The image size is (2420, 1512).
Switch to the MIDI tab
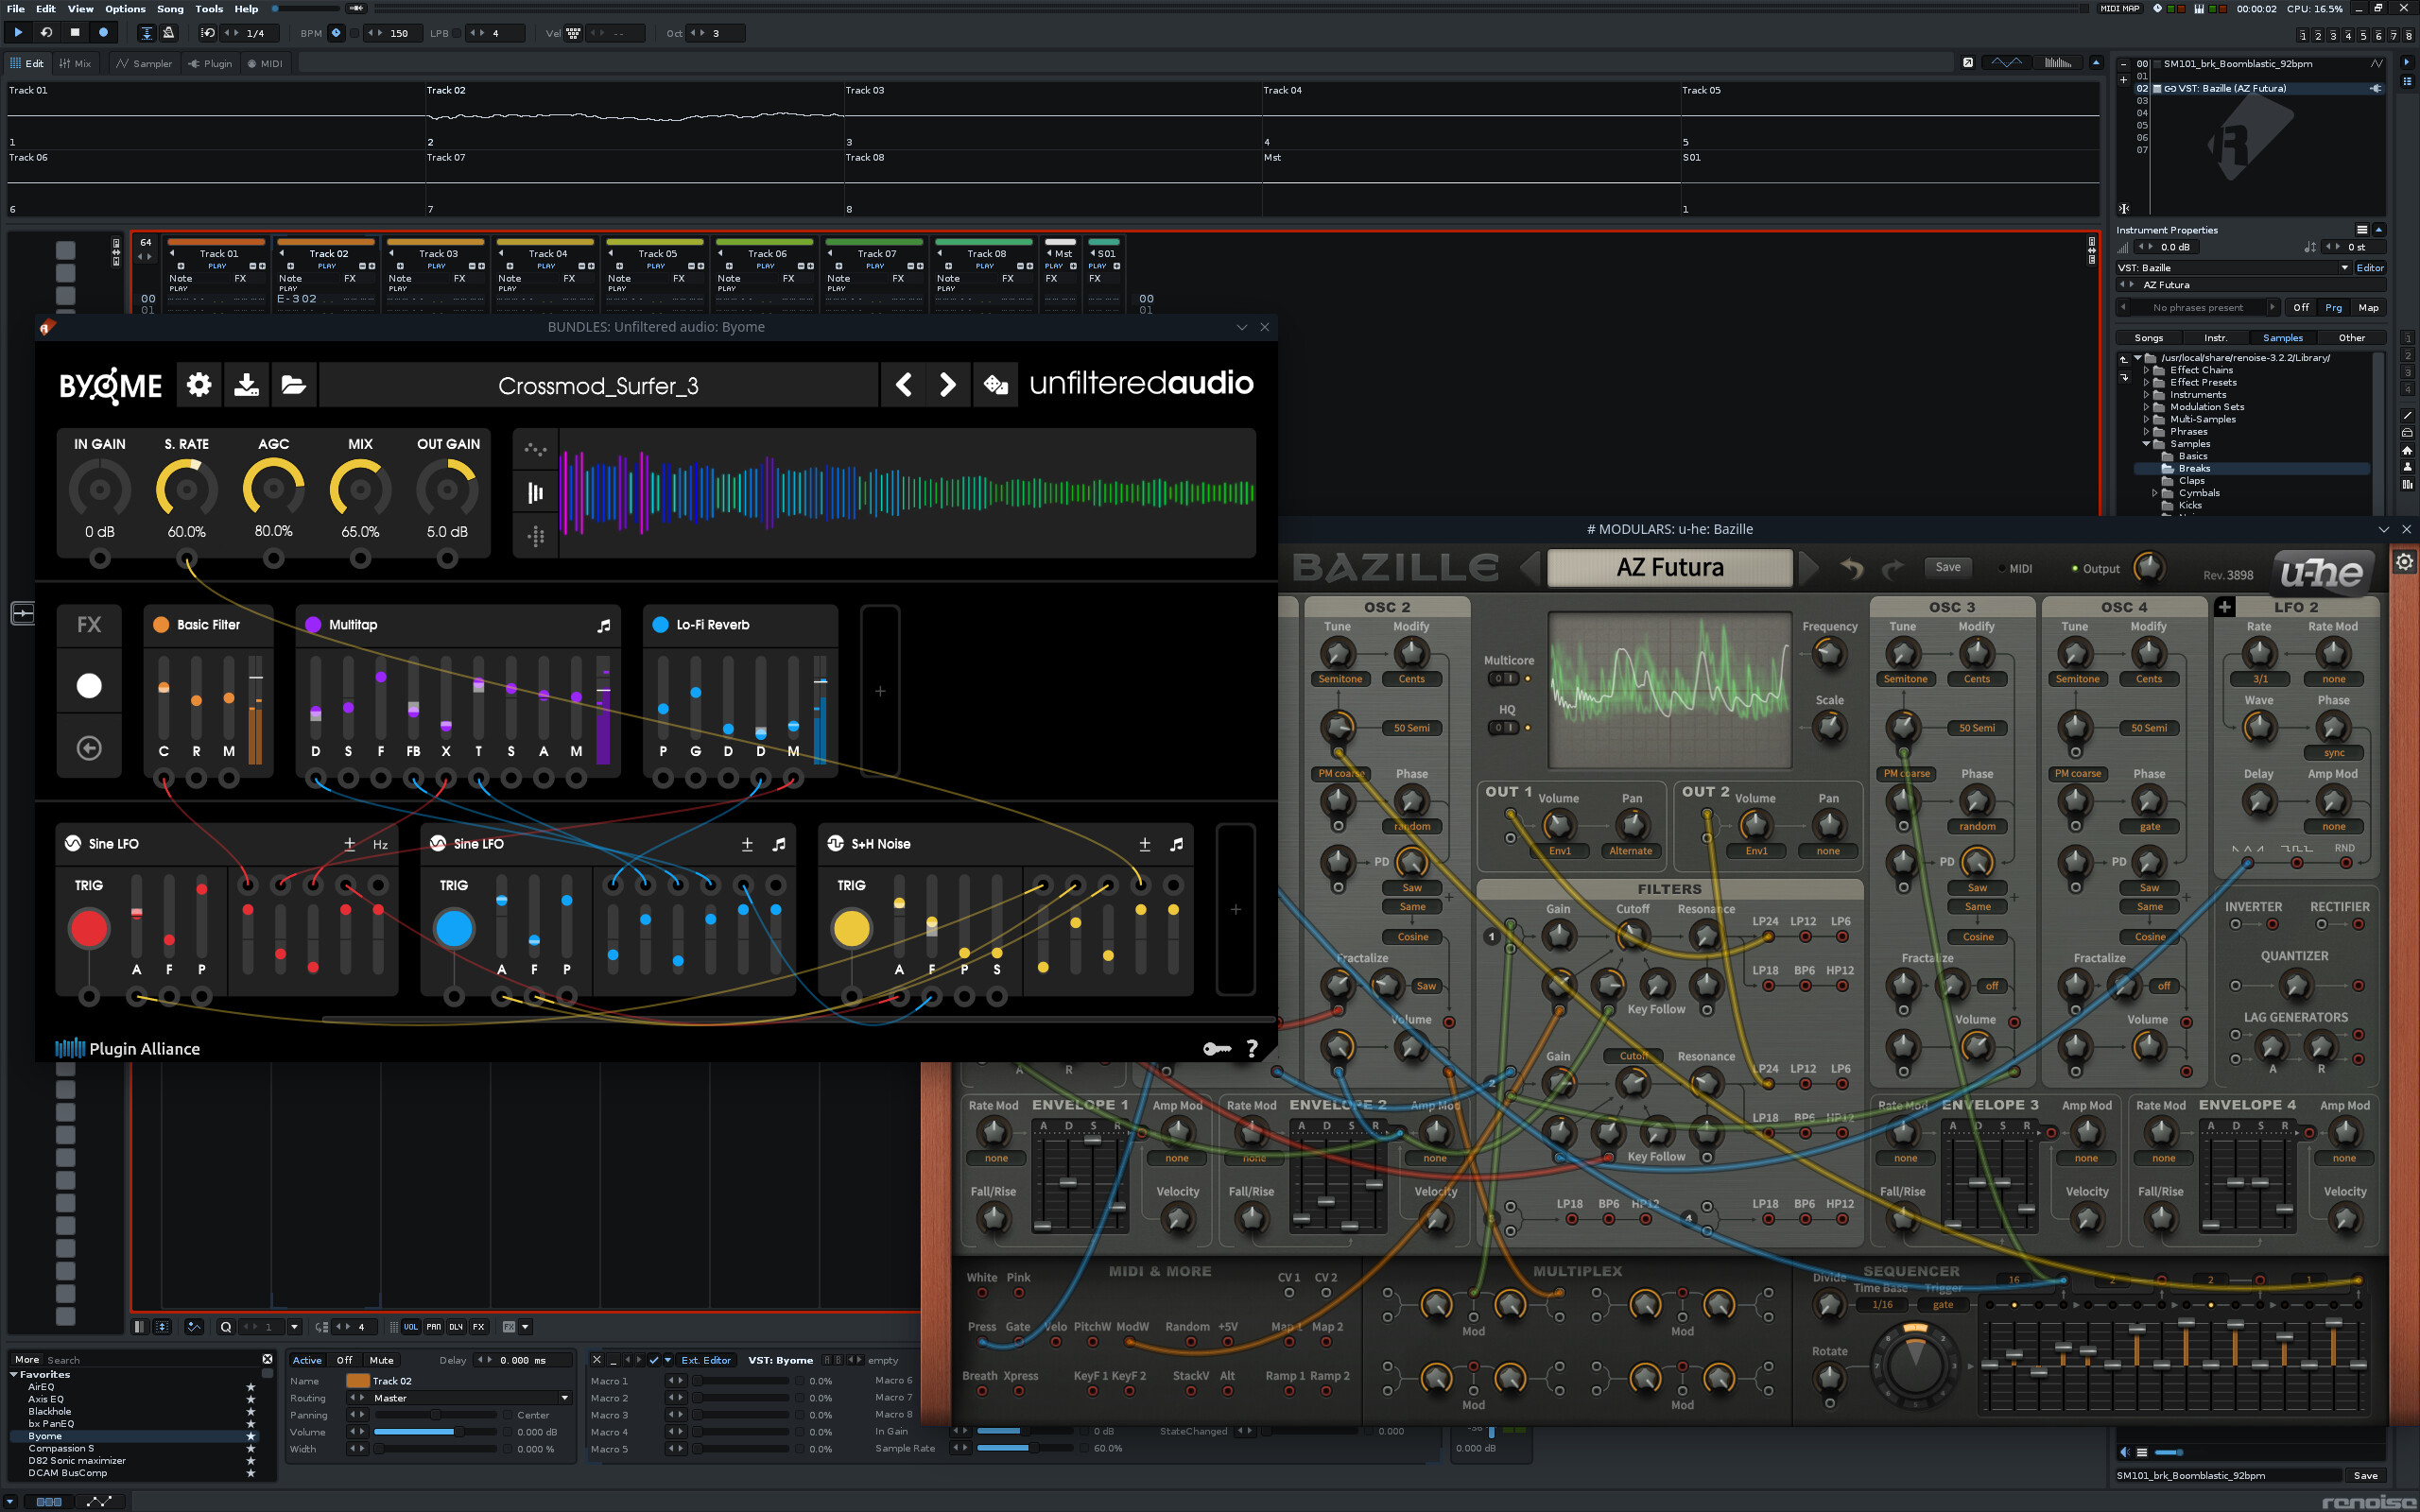pos(265,63)
